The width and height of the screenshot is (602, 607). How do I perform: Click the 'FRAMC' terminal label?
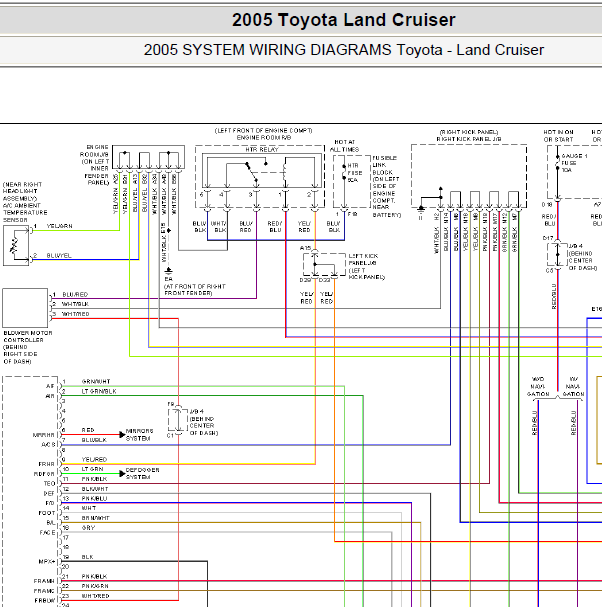point(44,591)
